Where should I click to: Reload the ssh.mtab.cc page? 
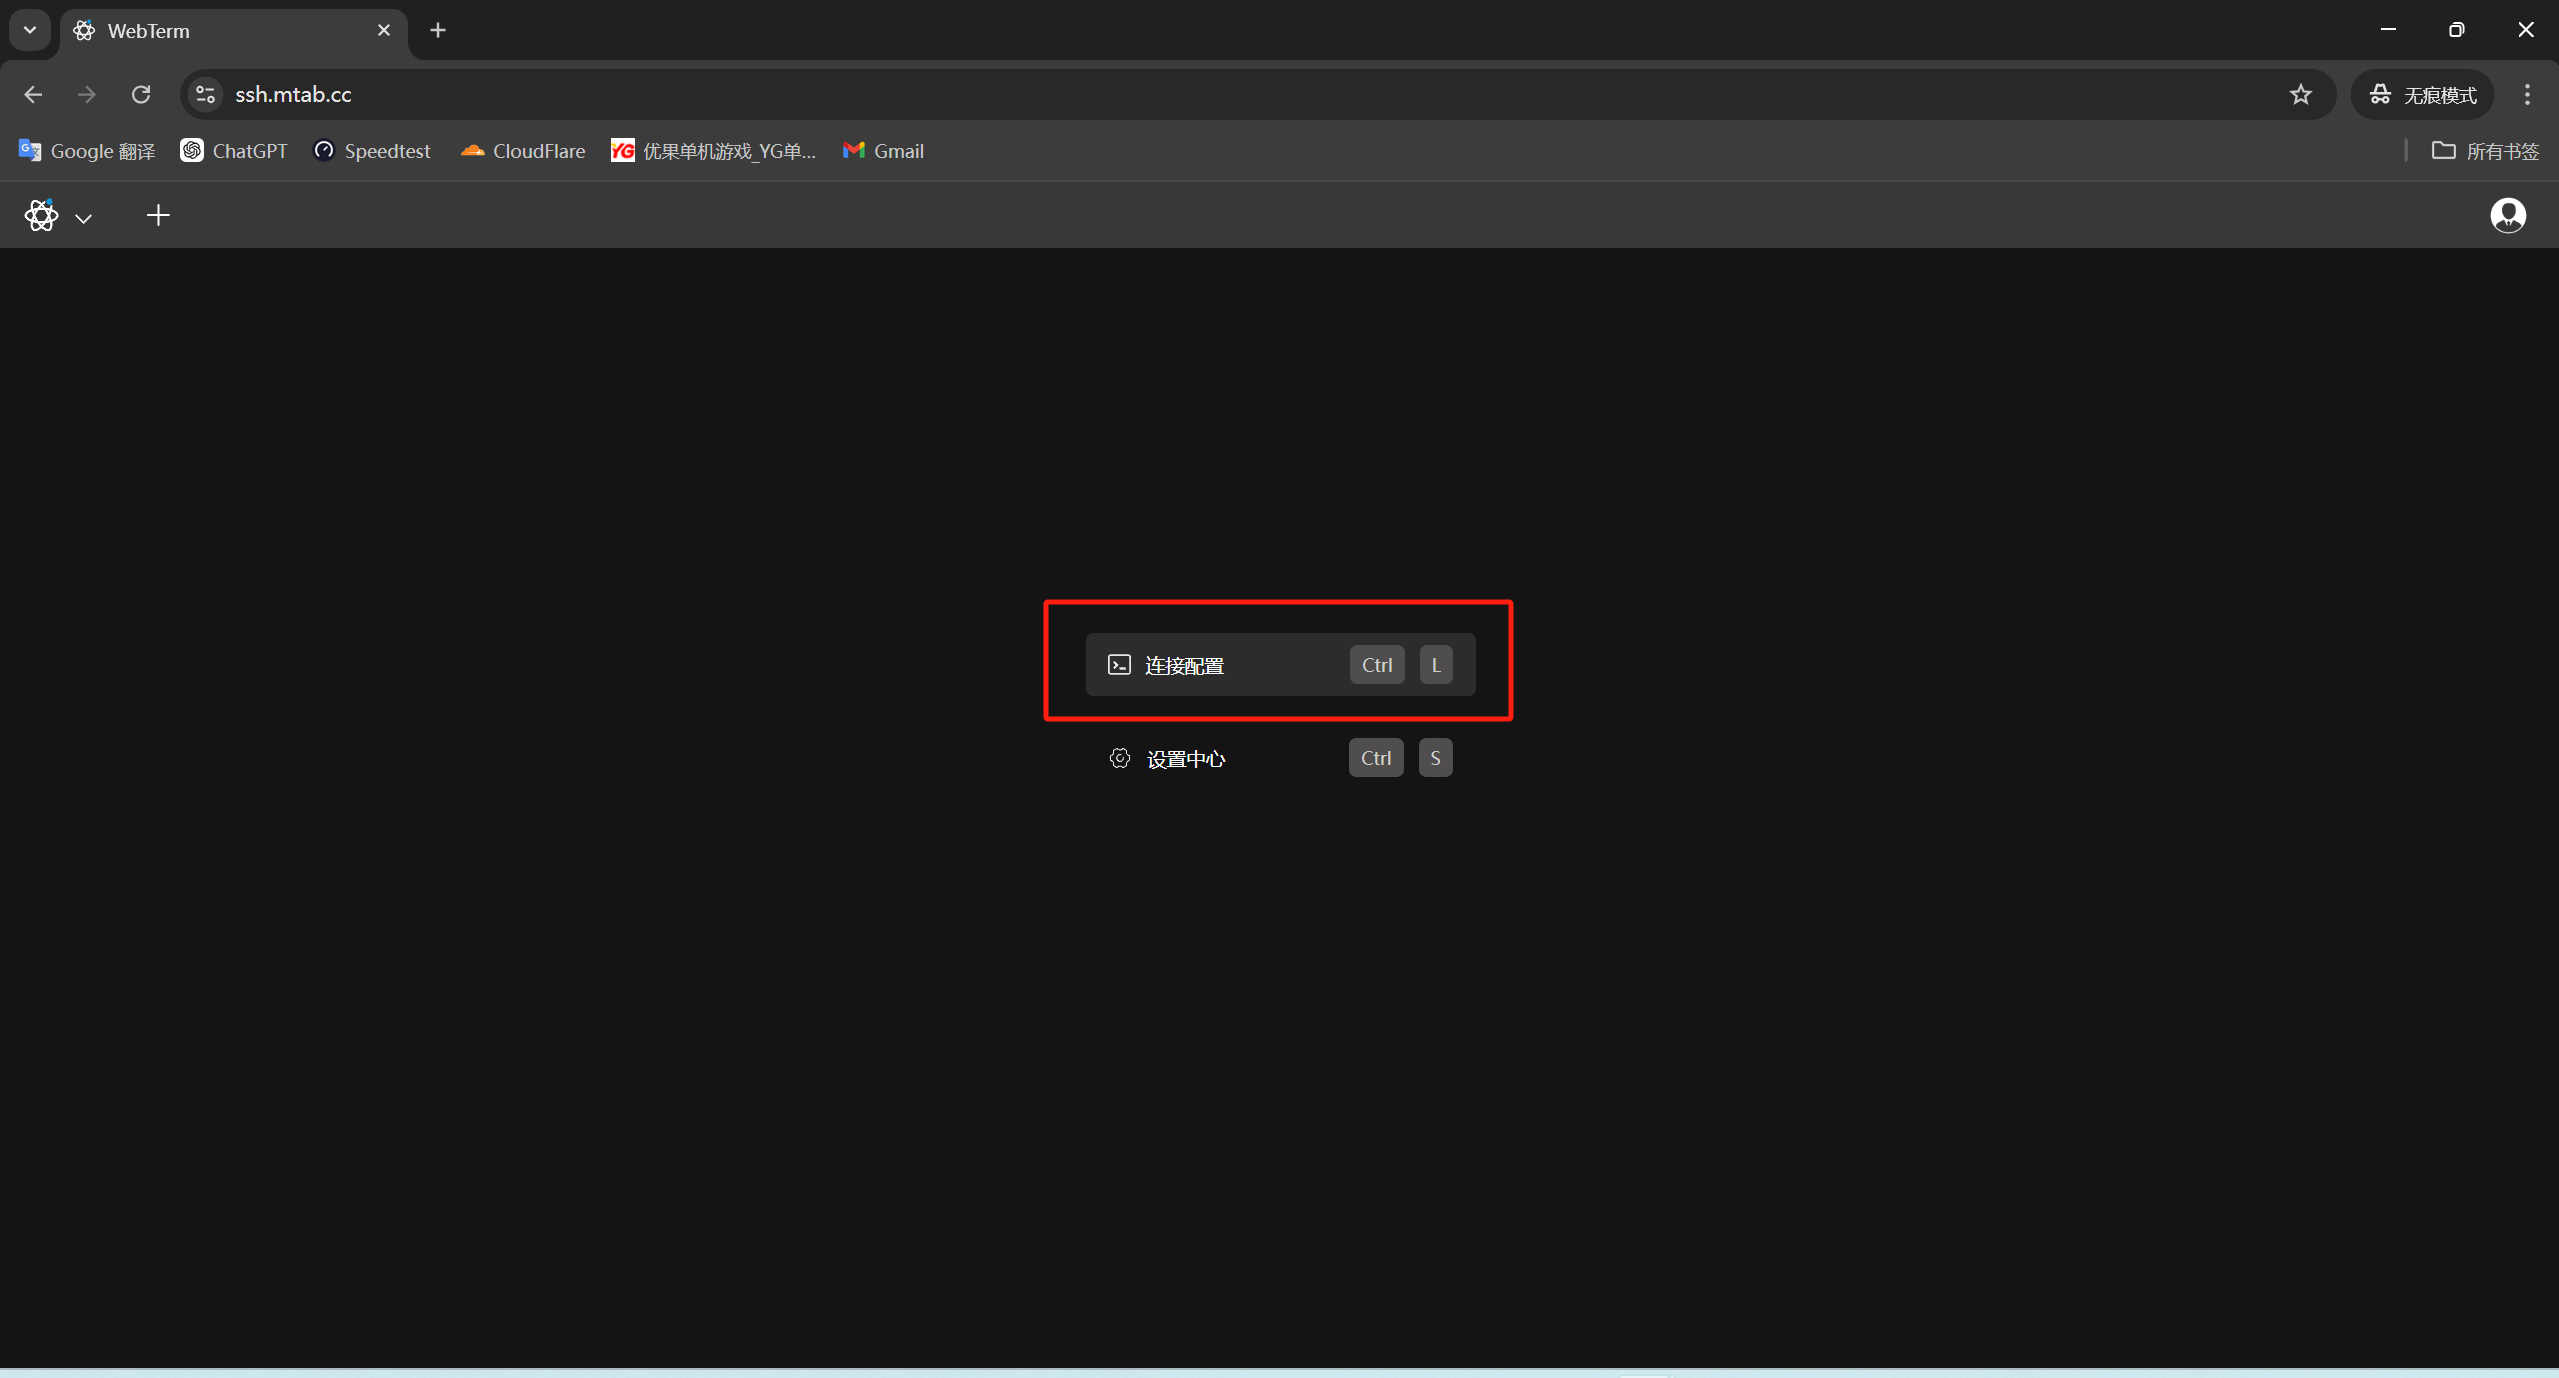tap(141, 94)
